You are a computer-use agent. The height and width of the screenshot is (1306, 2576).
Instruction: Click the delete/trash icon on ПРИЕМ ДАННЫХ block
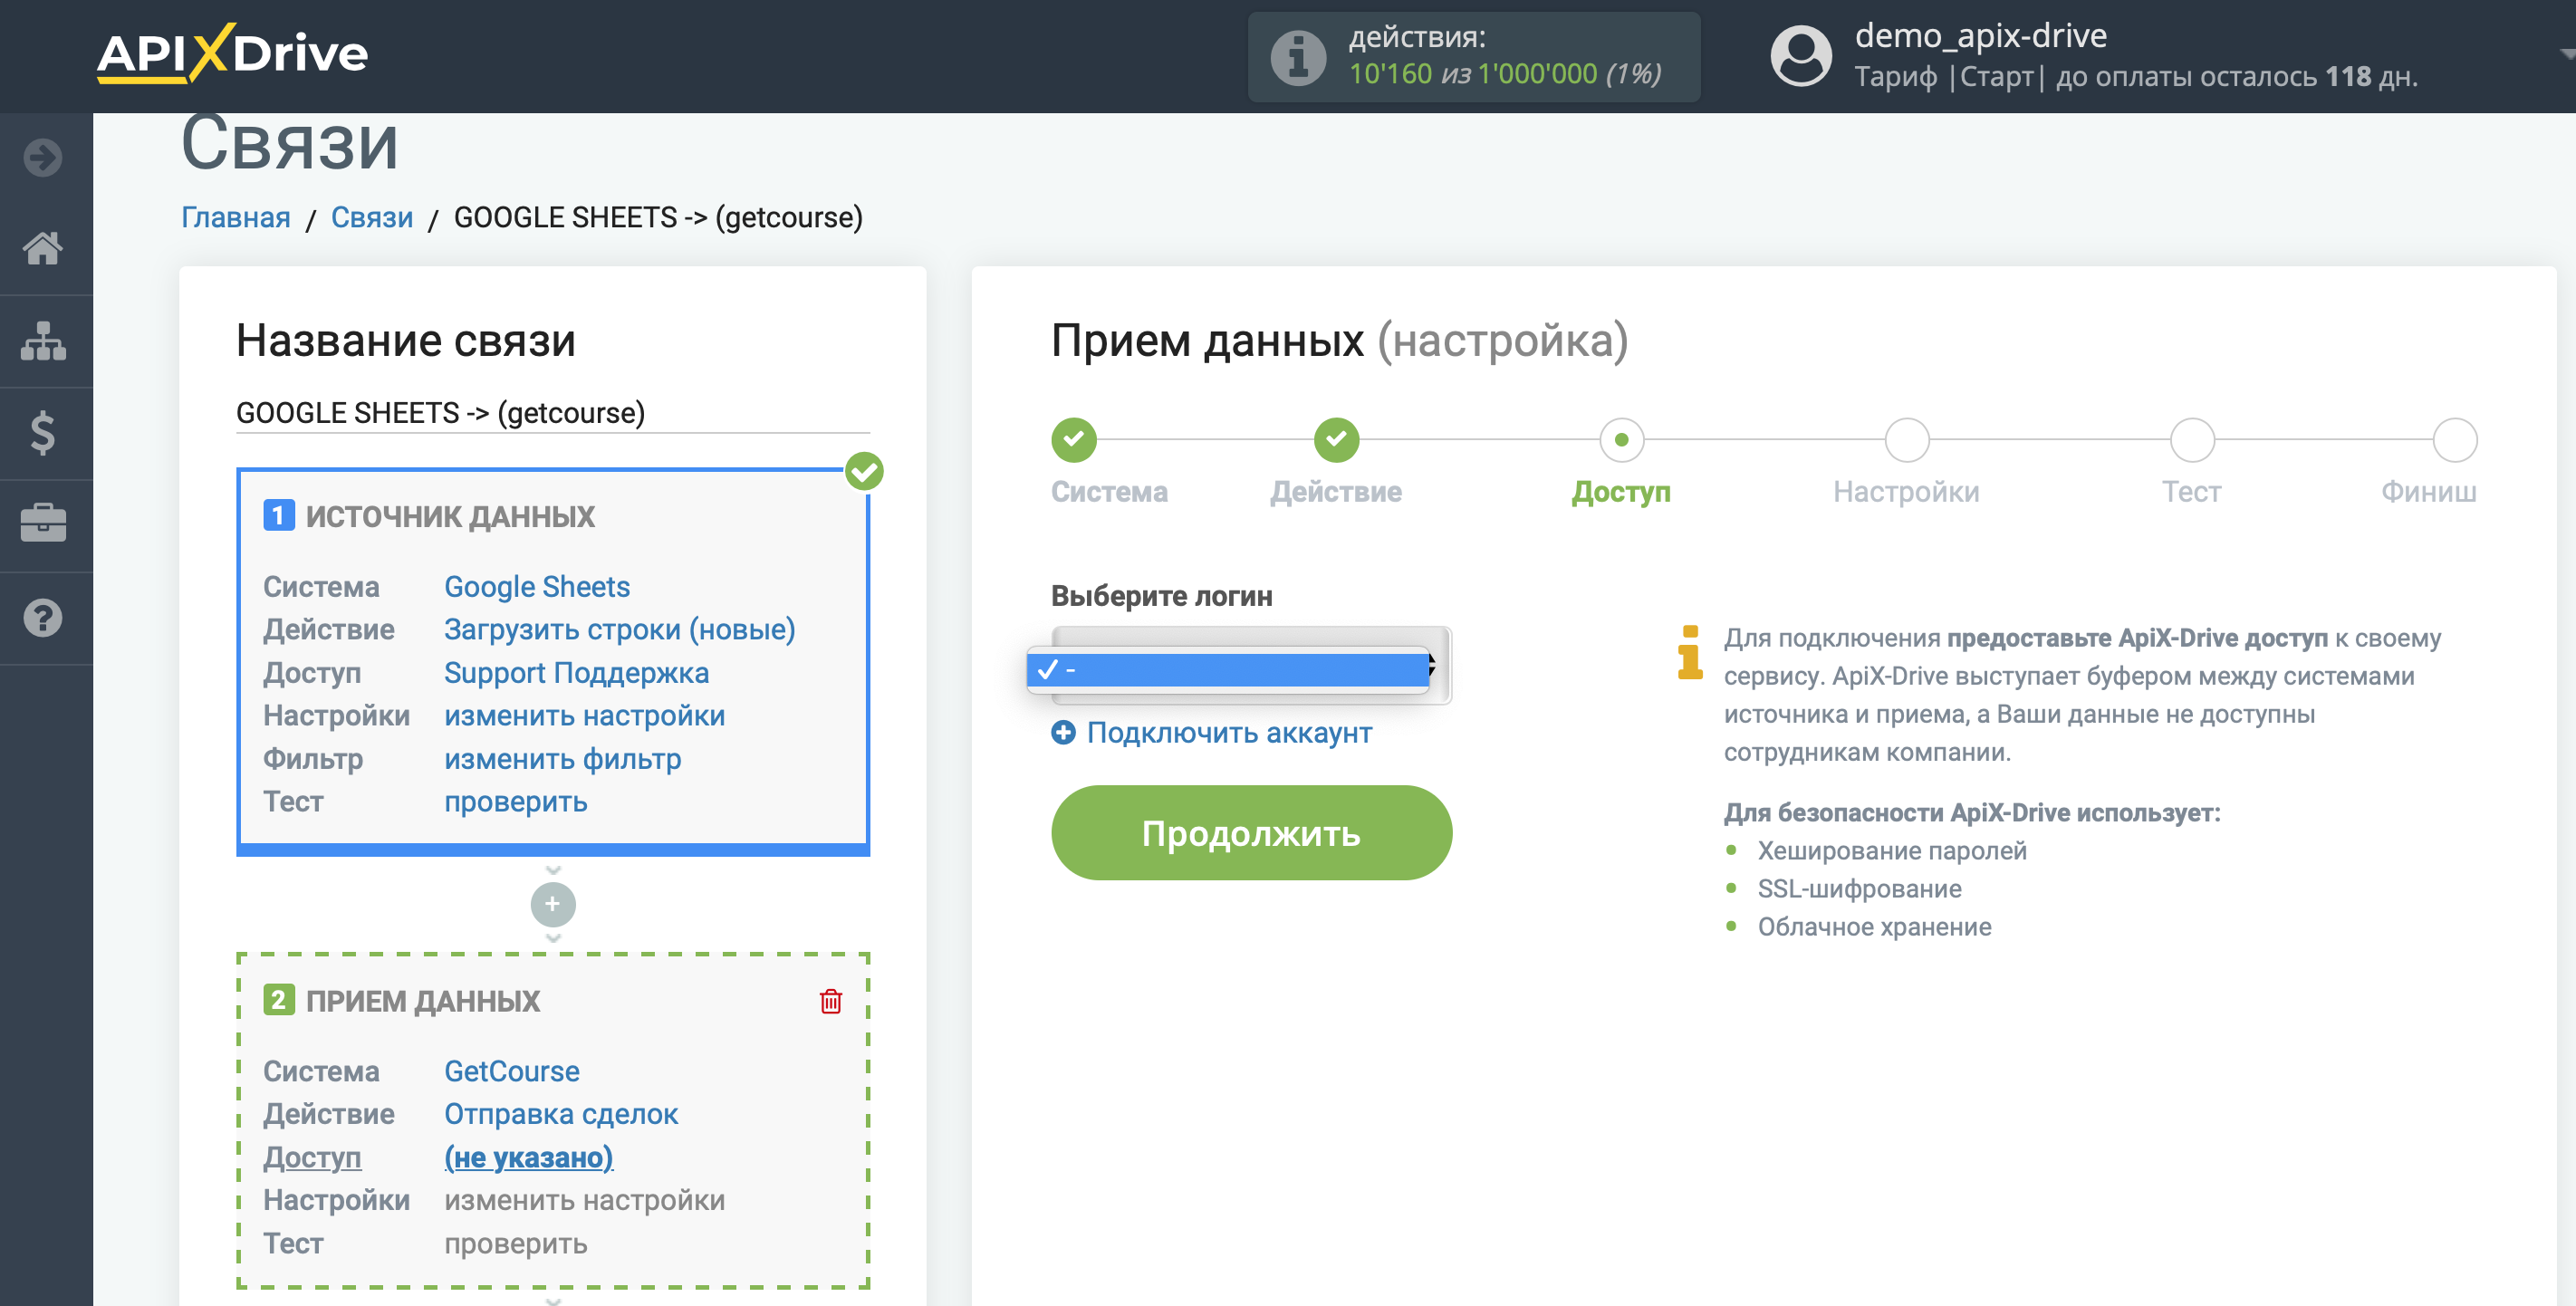point(830,1001)
